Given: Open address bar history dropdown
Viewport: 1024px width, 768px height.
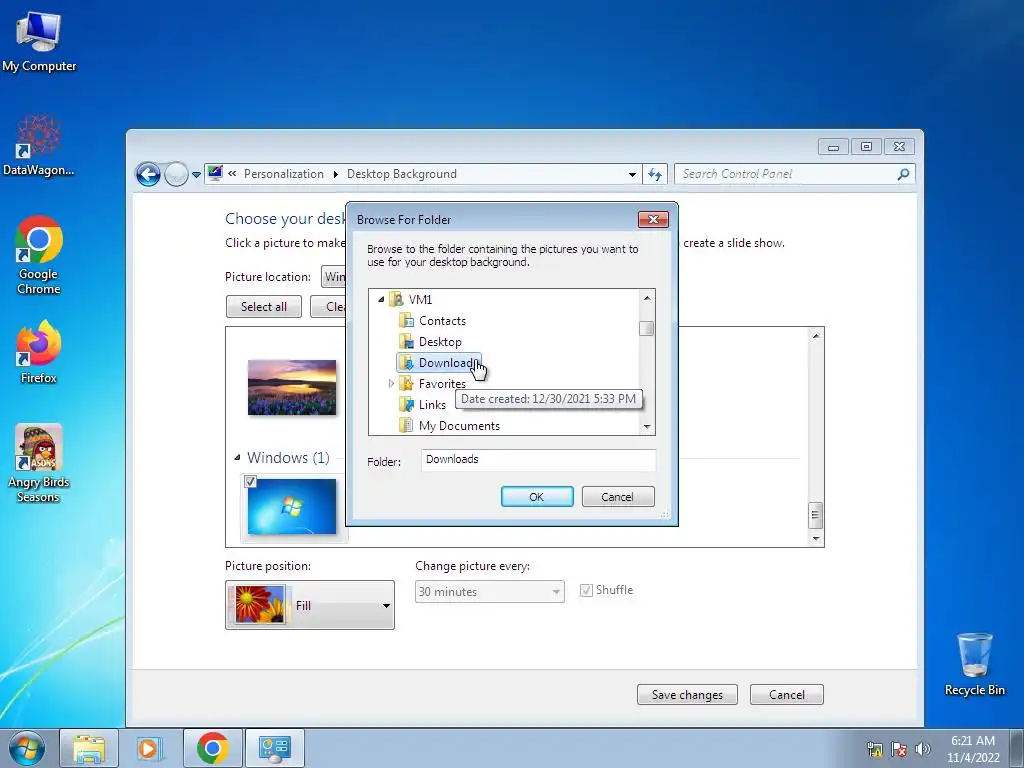Looking at the screenshot, I should [632, 174].
